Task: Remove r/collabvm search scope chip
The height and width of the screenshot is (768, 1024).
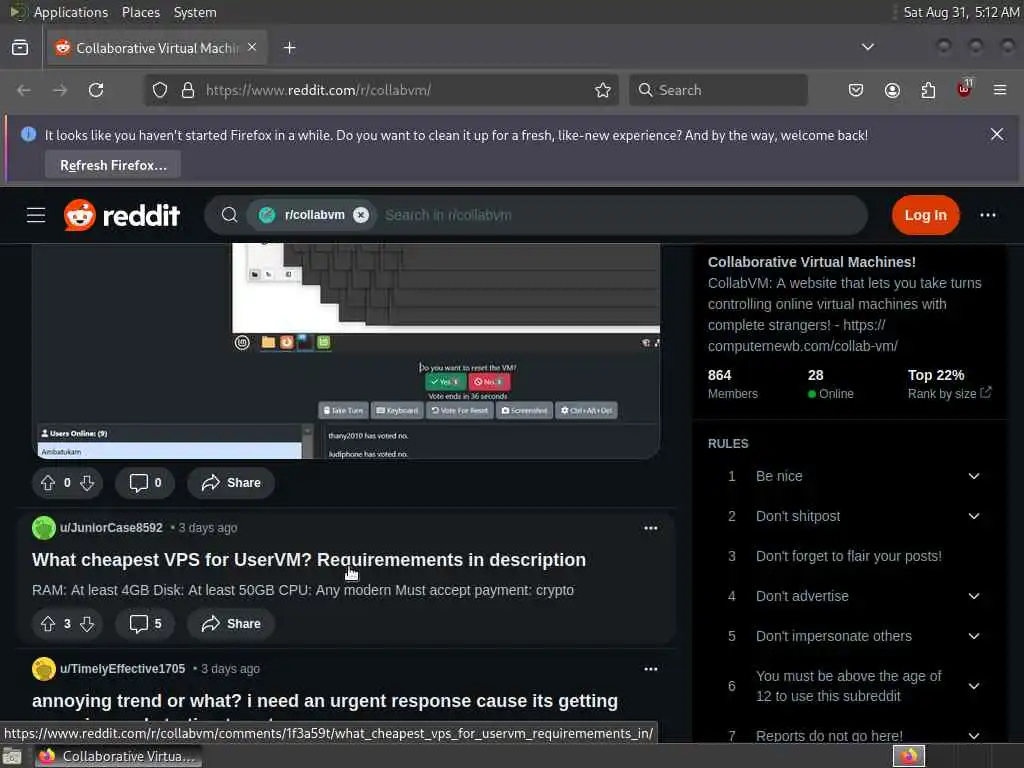Action: pos(360,215)
